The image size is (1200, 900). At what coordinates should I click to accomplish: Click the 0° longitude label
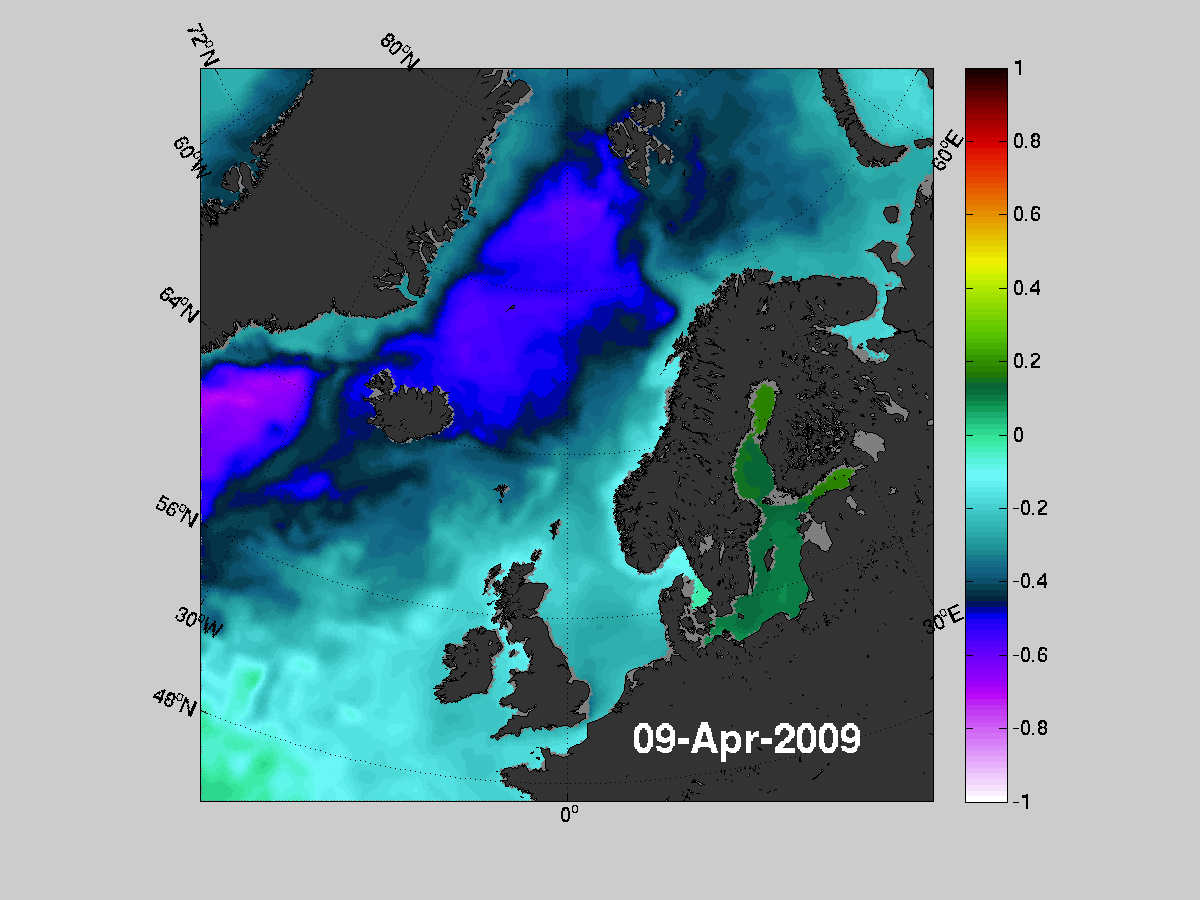[x=569, y=815]
